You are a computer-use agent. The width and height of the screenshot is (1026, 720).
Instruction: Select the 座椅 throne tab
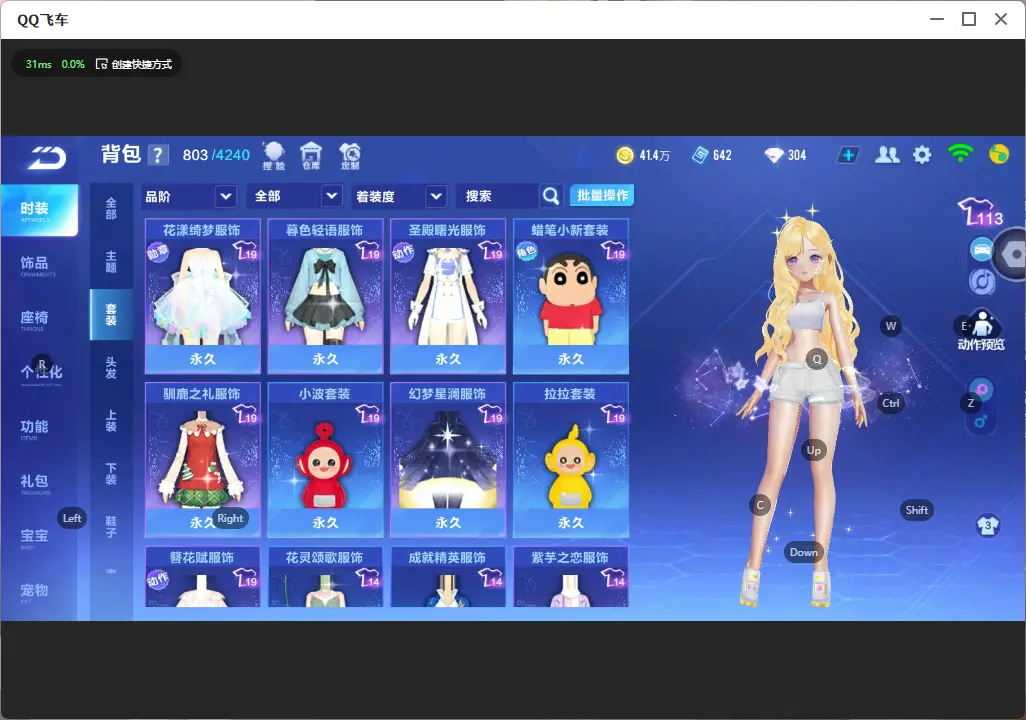pos(37,320)
